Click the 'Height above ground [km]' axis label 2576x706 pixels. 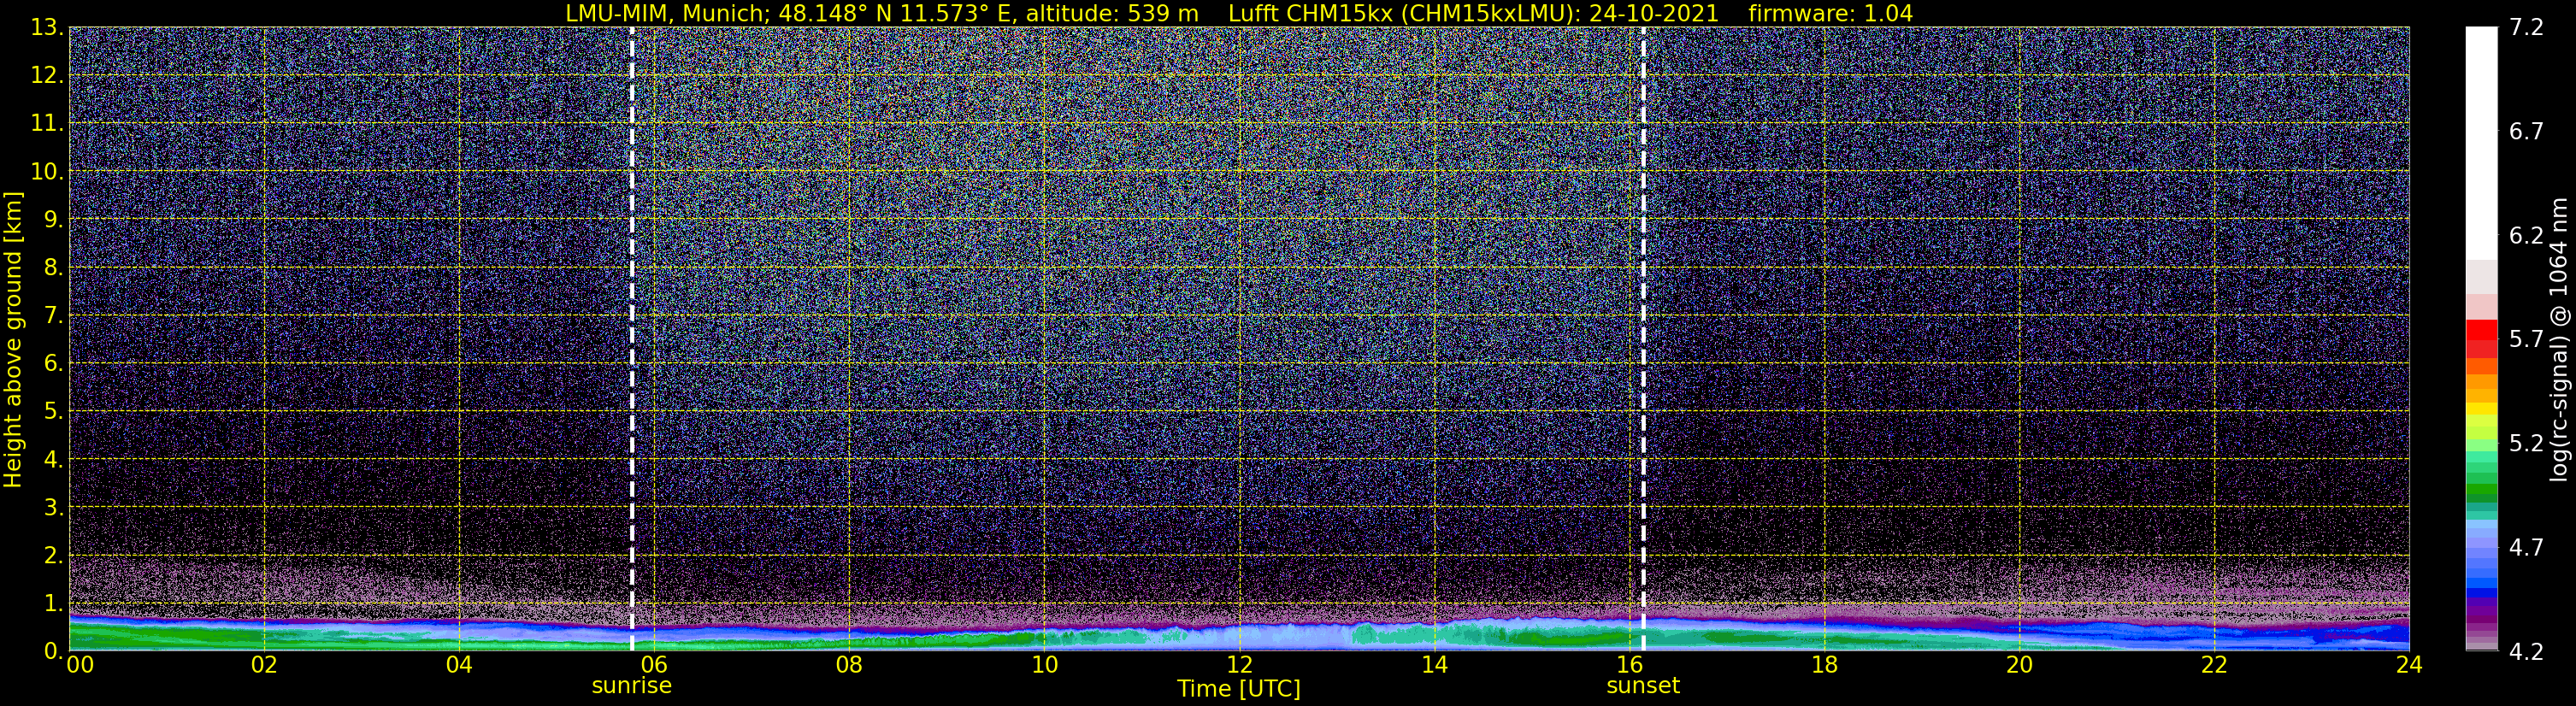point(13,339)
